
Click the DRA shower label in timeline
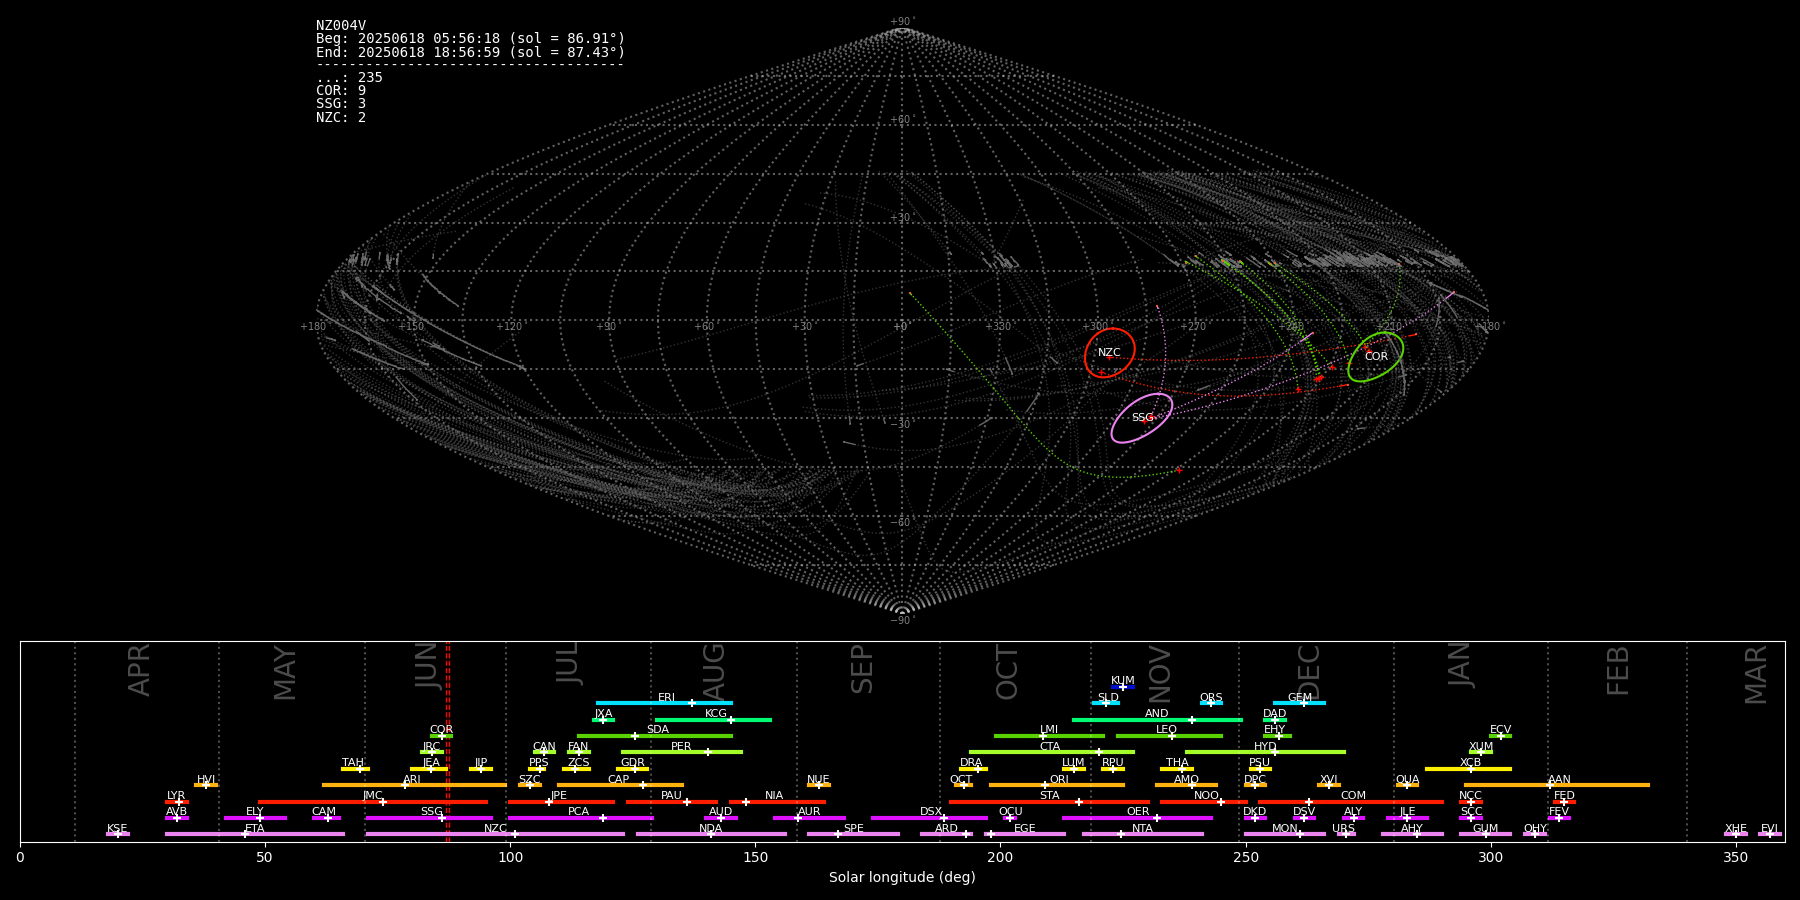pyautogui.click(x=971, y=763)
